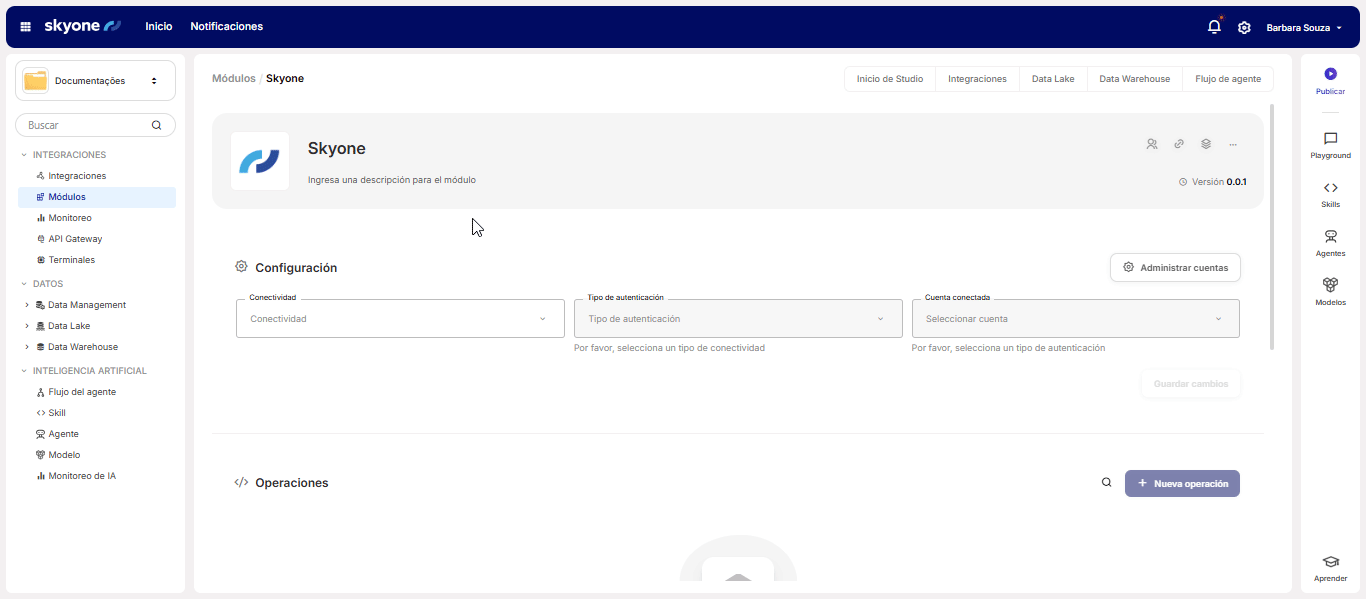Open Skills code icon in right sidebar

(x=1330, y=193)
